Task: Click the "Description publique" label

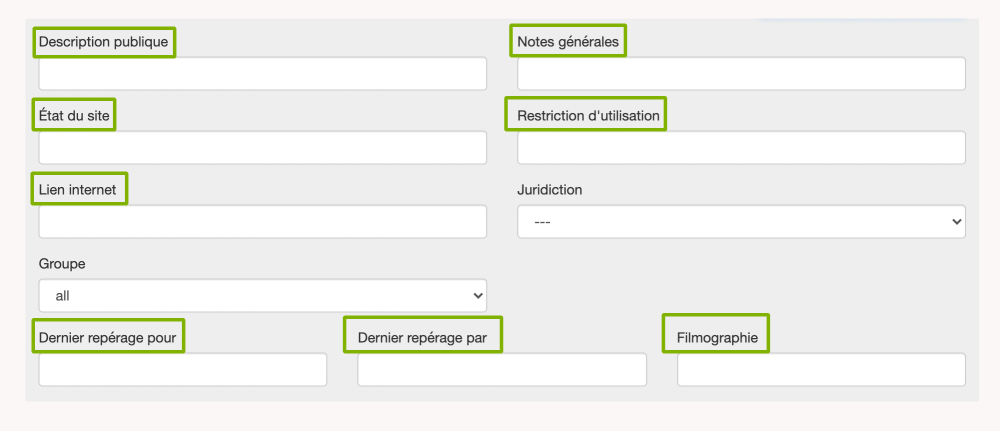Action: coord(103,42)
